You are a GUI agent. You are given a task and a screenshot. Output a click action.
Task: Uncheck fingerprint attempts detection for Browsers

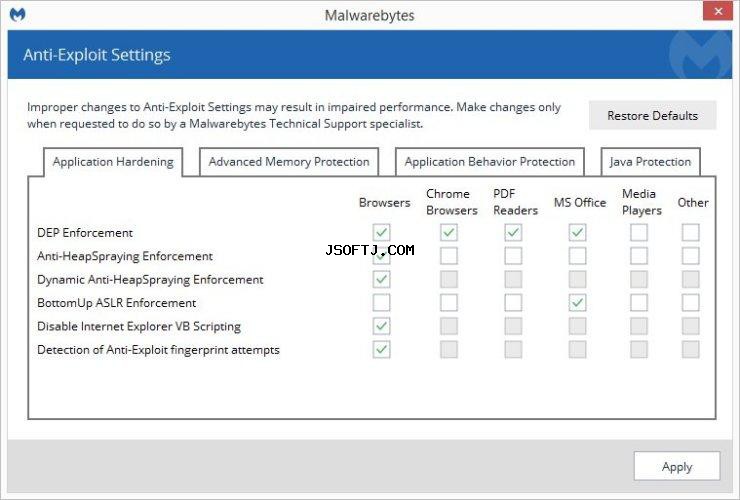[x=381, y=349]
